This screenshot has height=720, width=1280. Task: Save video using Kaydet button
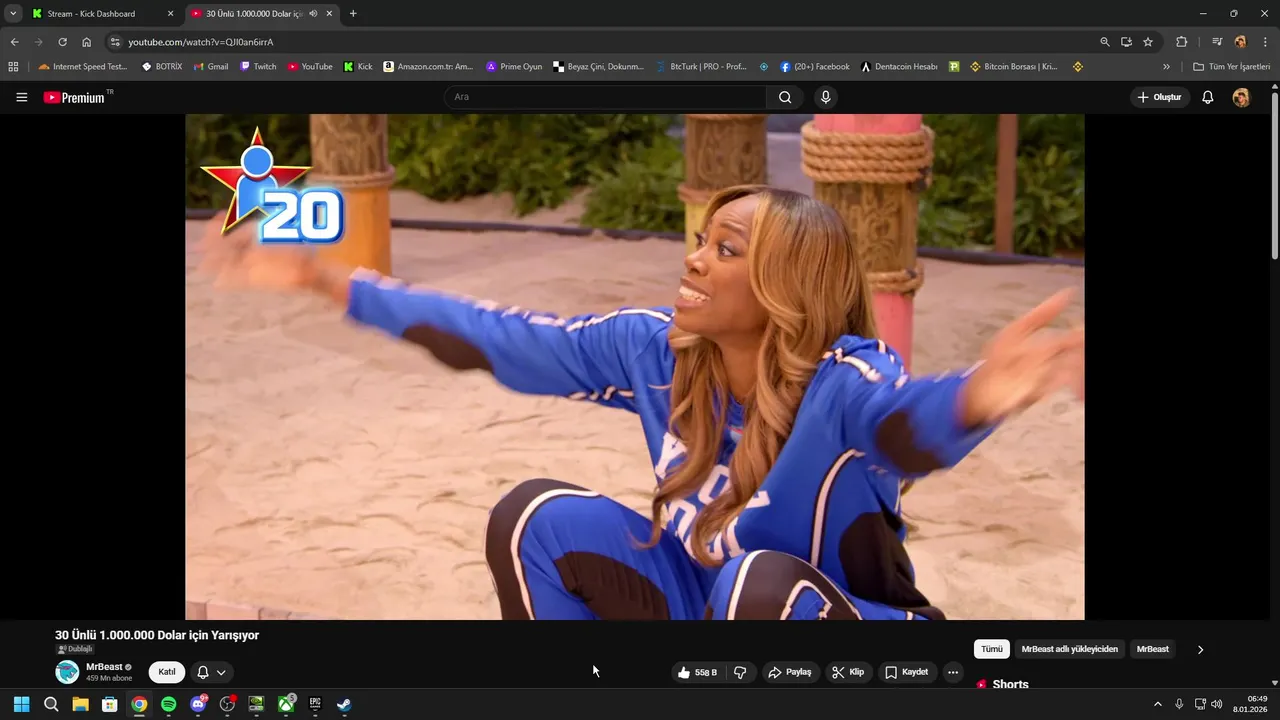[x=907, y=672]
